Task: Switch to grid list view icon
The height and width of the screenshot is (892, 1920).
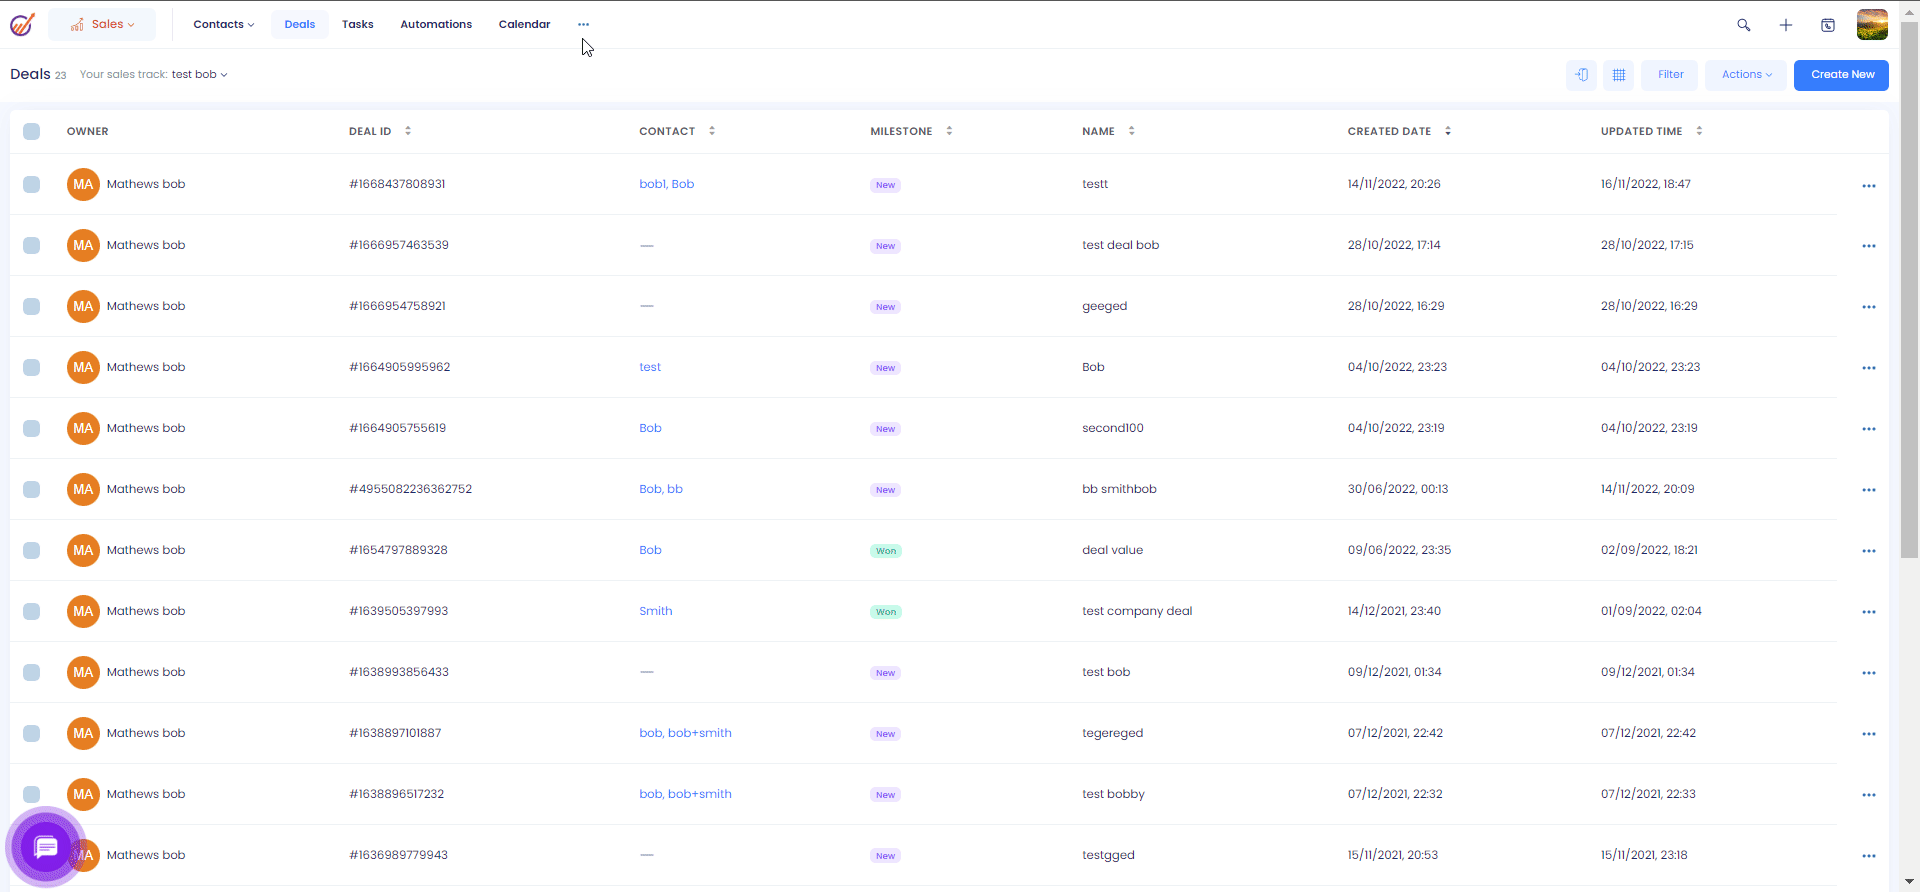Action: click(x=1619, y=75)
